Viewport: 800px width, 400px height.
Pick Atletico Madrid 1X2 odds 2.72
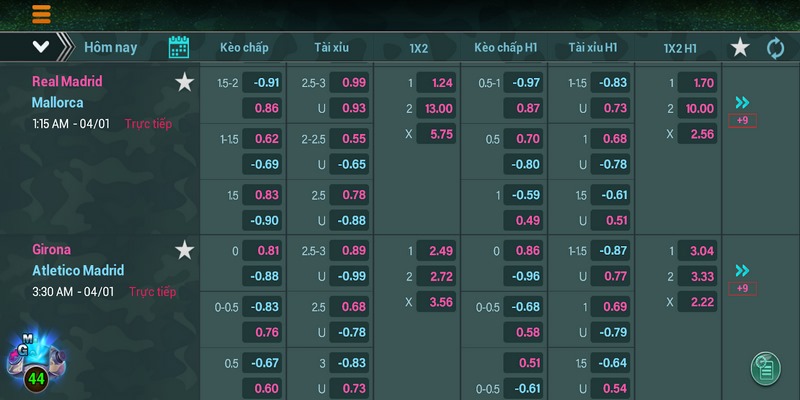[436, 276]
